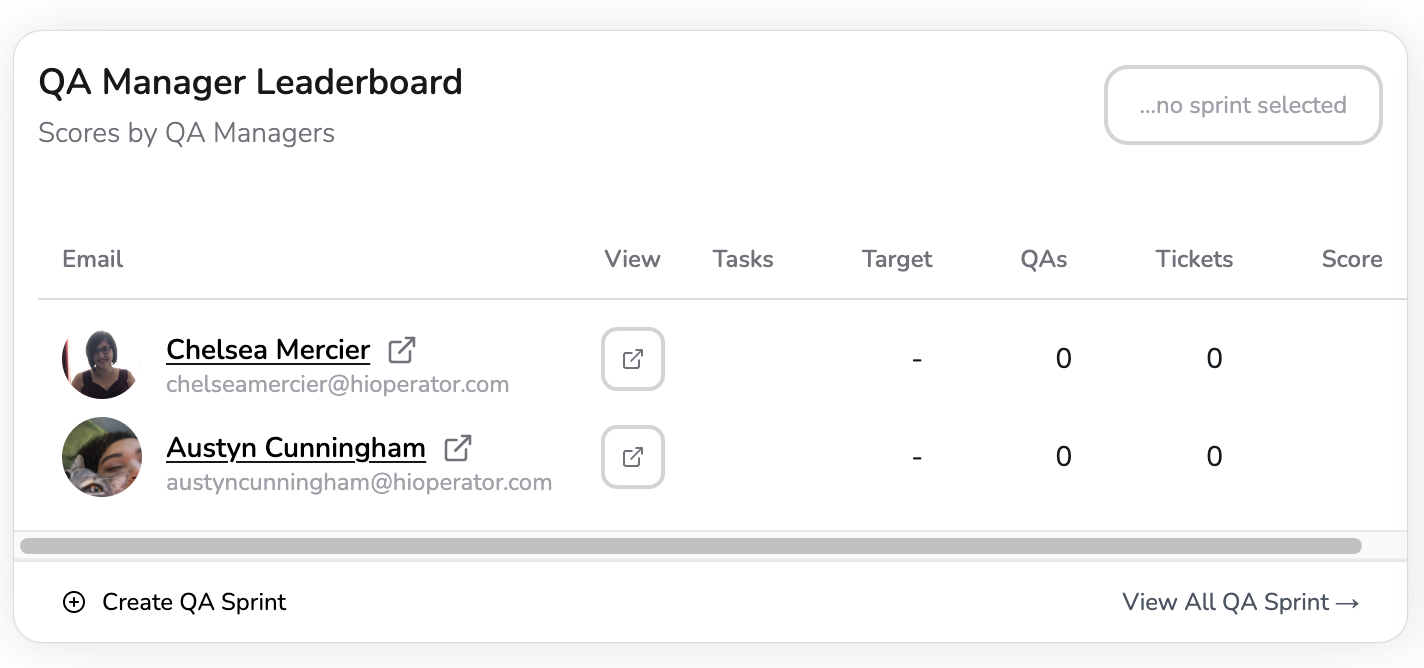Click external link icon beside Austyn Cunningham's name
This screenshot has height=668, width=1424.
coord(457,448)
